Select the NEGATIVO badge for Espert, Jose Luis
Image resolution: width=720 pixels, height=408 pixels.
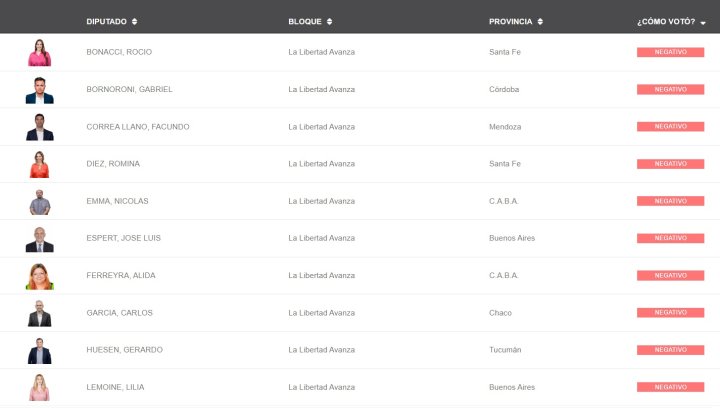tap(670, 238)
